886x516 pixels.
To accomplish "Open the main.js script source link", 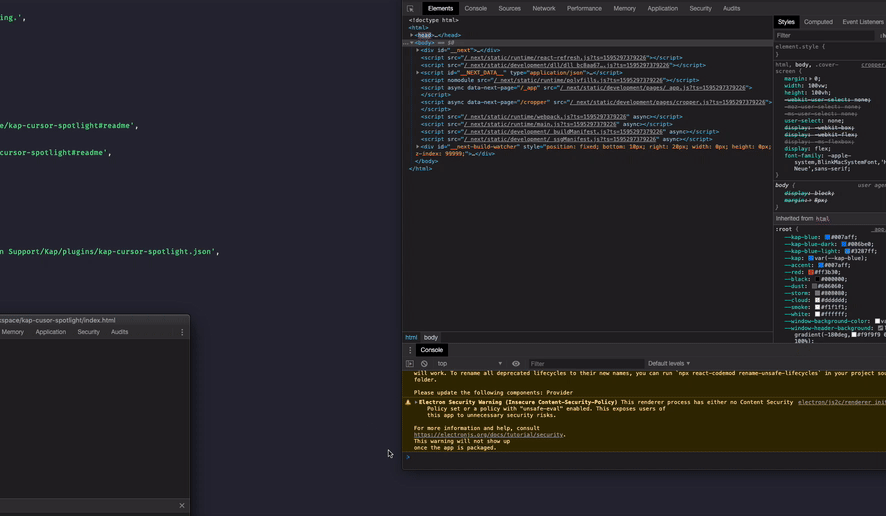I will (541, 124).
